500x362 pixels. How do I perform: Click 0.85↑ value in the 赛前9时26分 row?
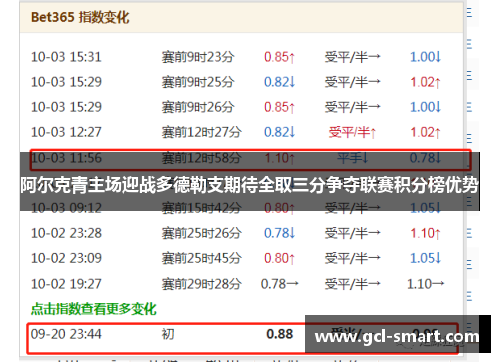click(279, 107)
